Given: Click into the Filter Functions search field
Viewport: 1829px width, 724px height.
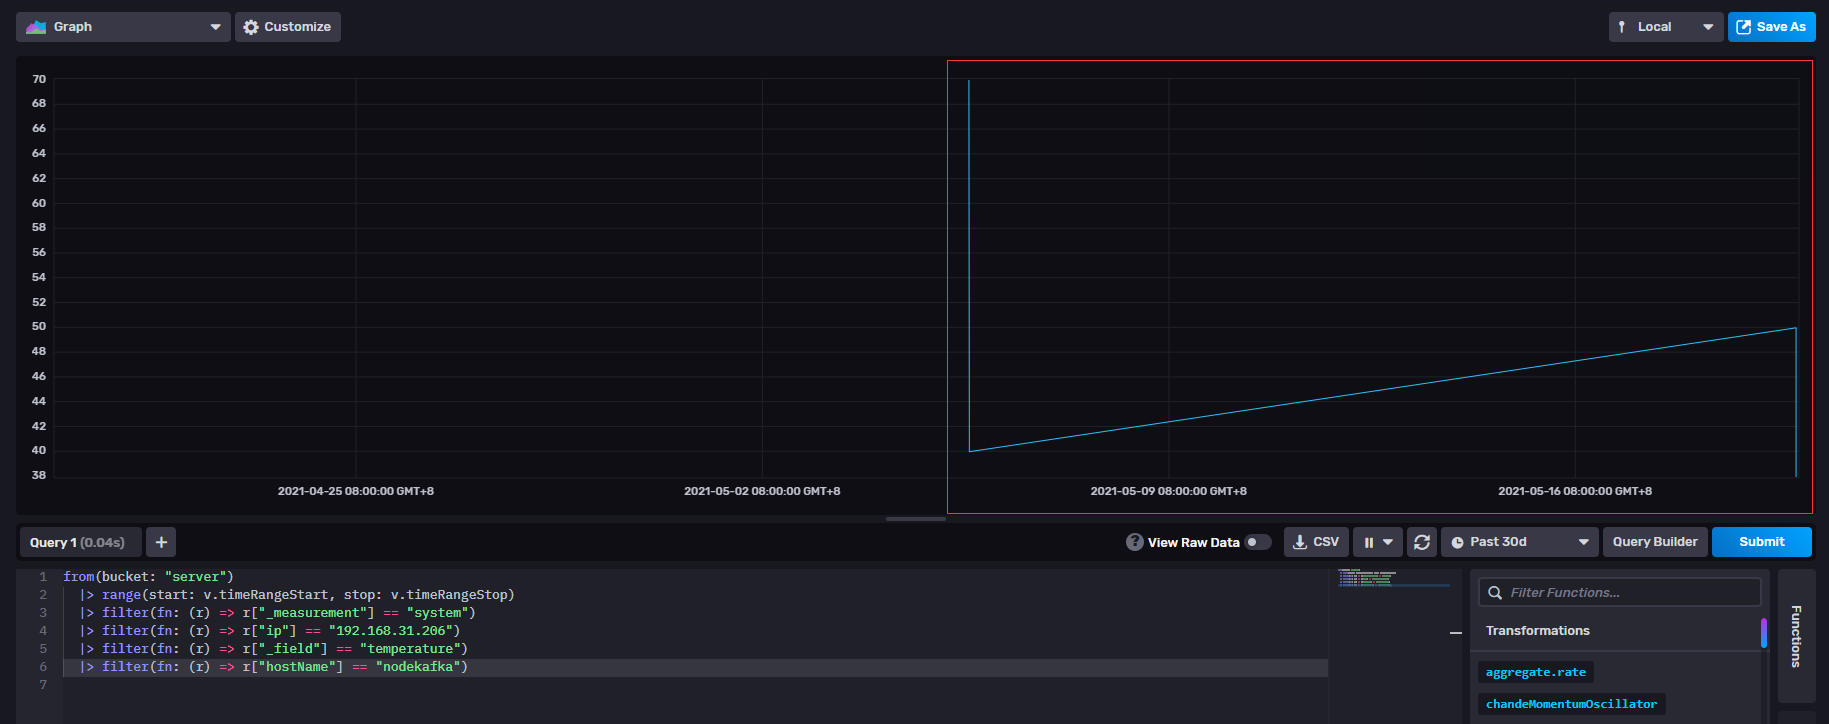Looking at the screenshot, I should pyautogui.click(x=1630, y=593).
